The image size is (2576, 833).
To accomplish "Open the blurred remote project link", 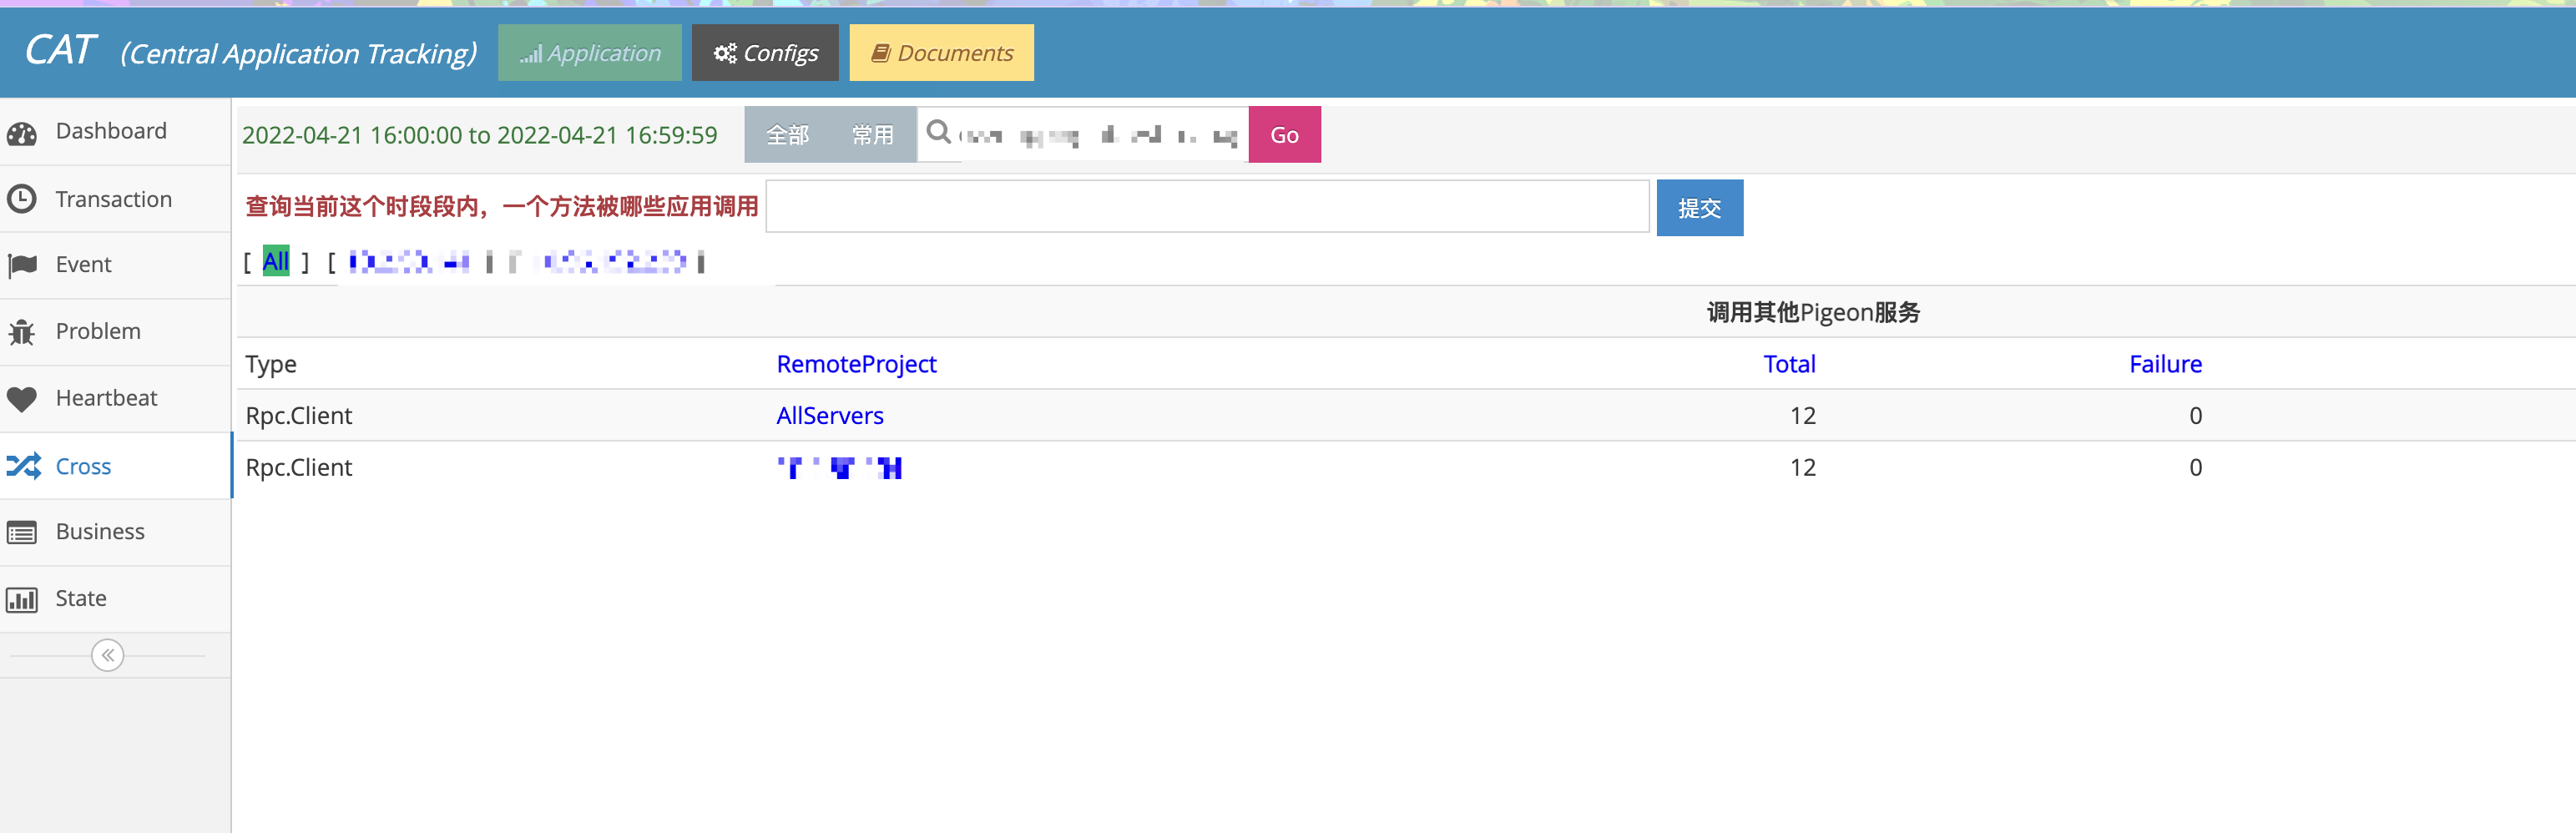I will click(840, 467).
